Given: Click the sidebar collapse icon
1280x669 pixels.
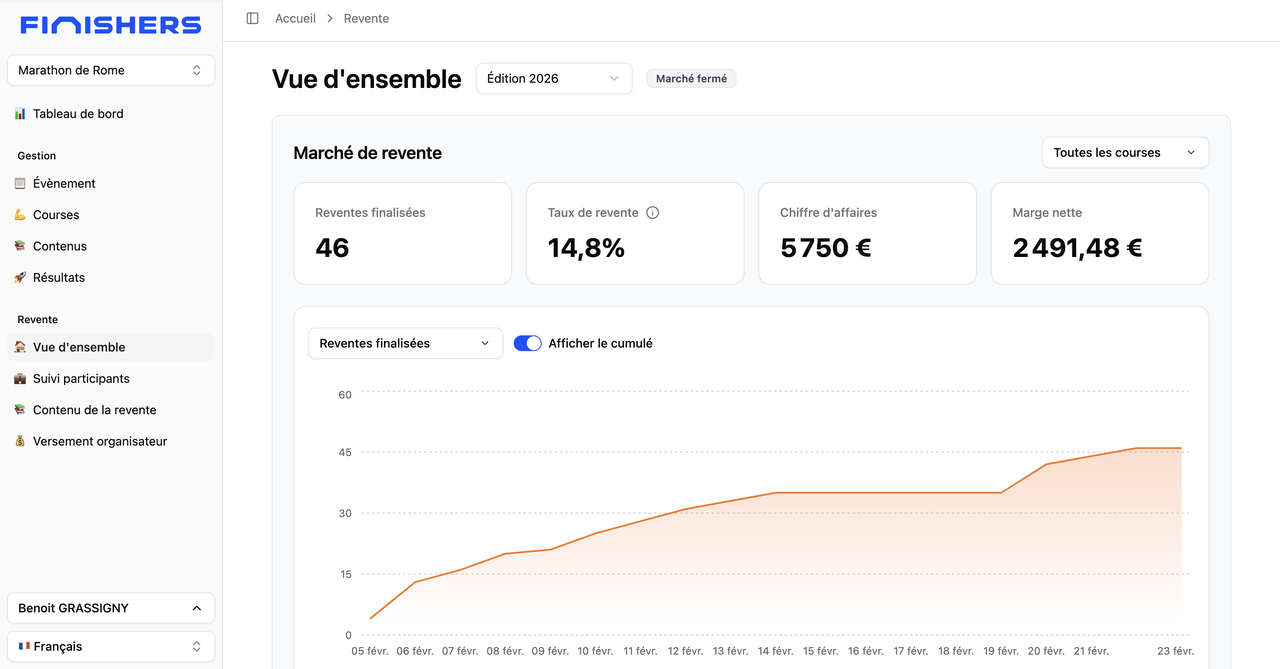Looking at the screenshot, I should point(252,19).
